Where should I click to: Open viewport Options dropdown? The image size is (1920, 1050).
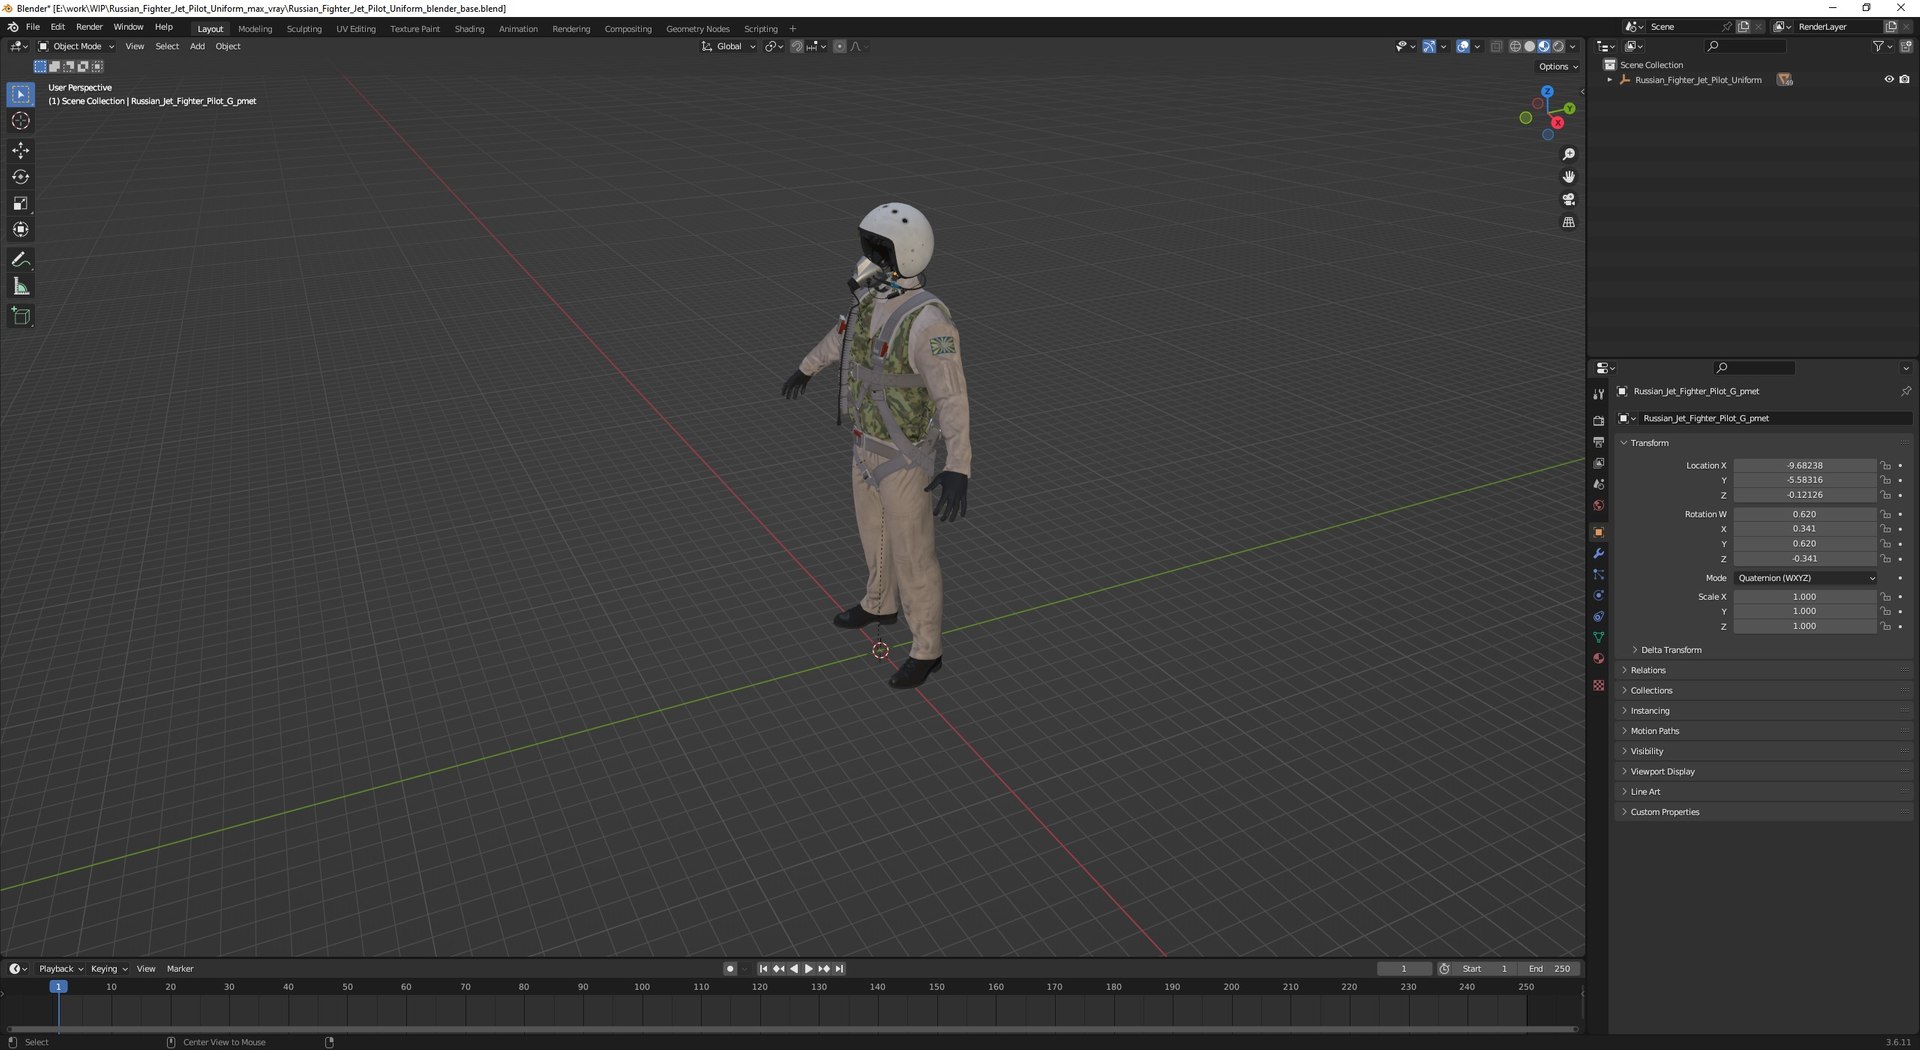tap(1558, 67)
